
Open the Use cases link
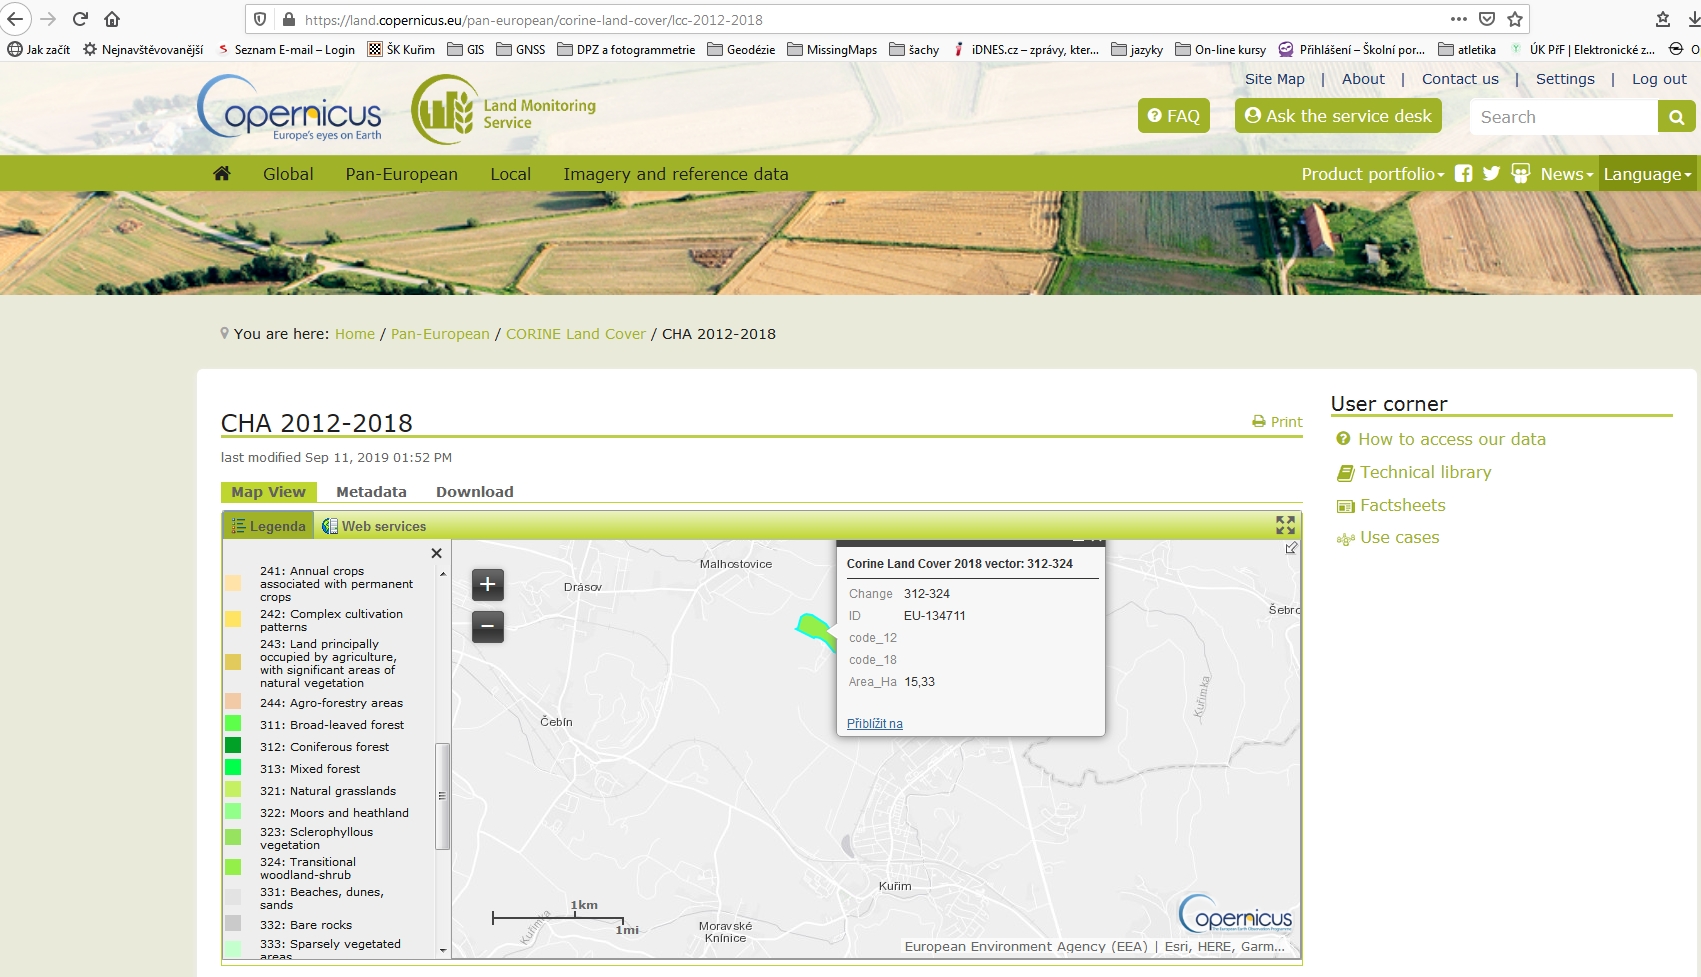click(1399, 537)
